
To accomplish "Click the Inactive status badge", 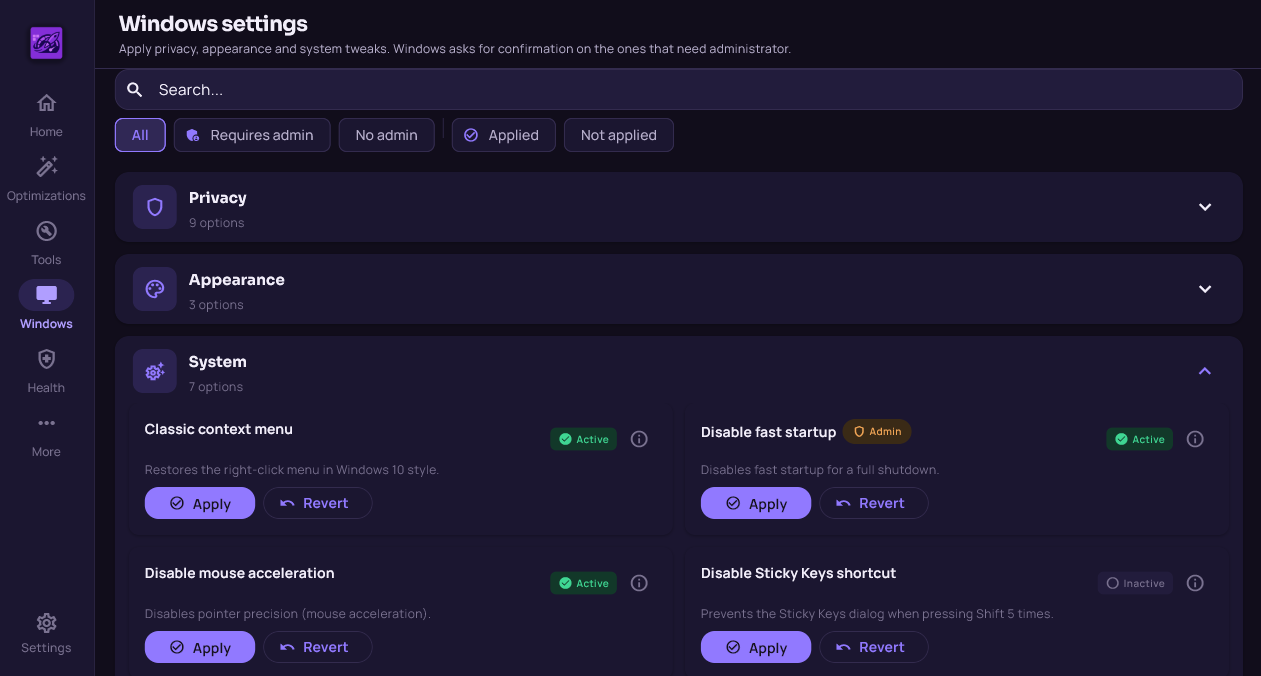I will [x=1135, y=583].
